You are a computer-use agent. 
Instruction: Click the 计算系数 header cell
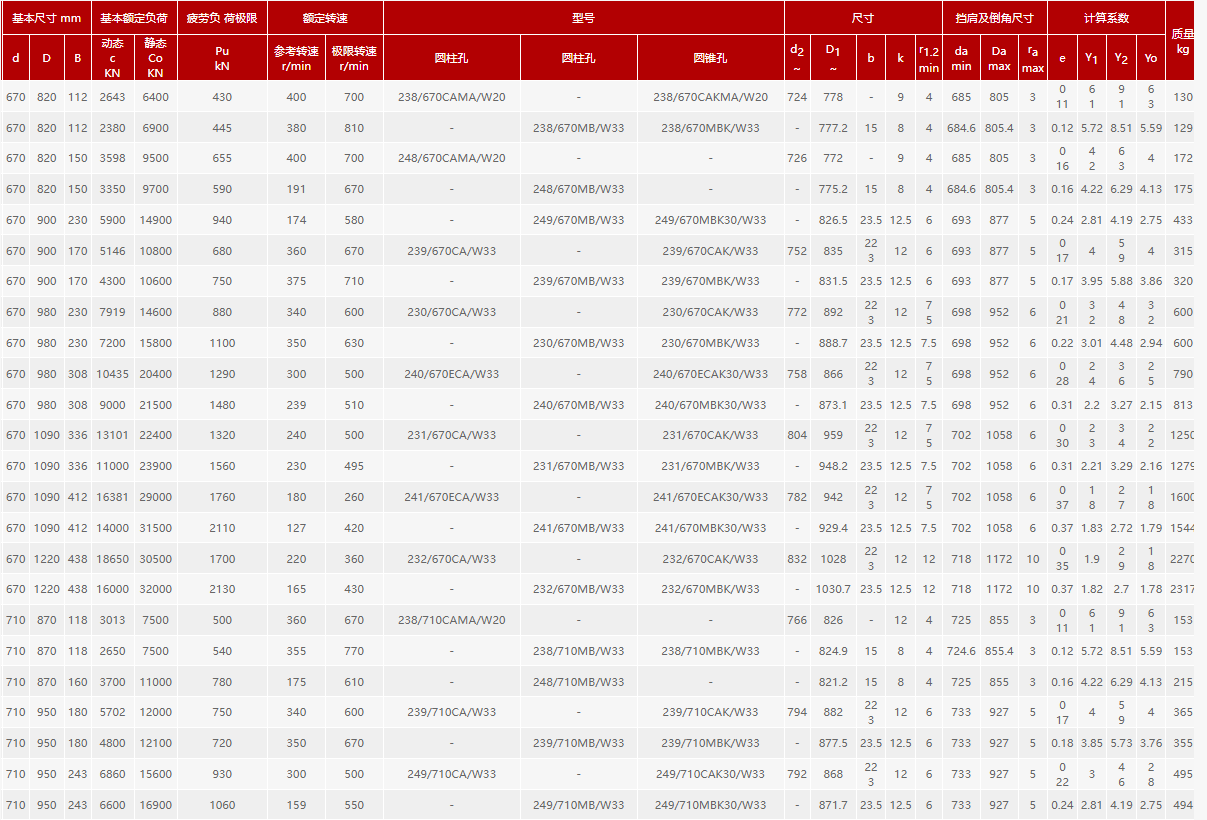pos(1106,18)
